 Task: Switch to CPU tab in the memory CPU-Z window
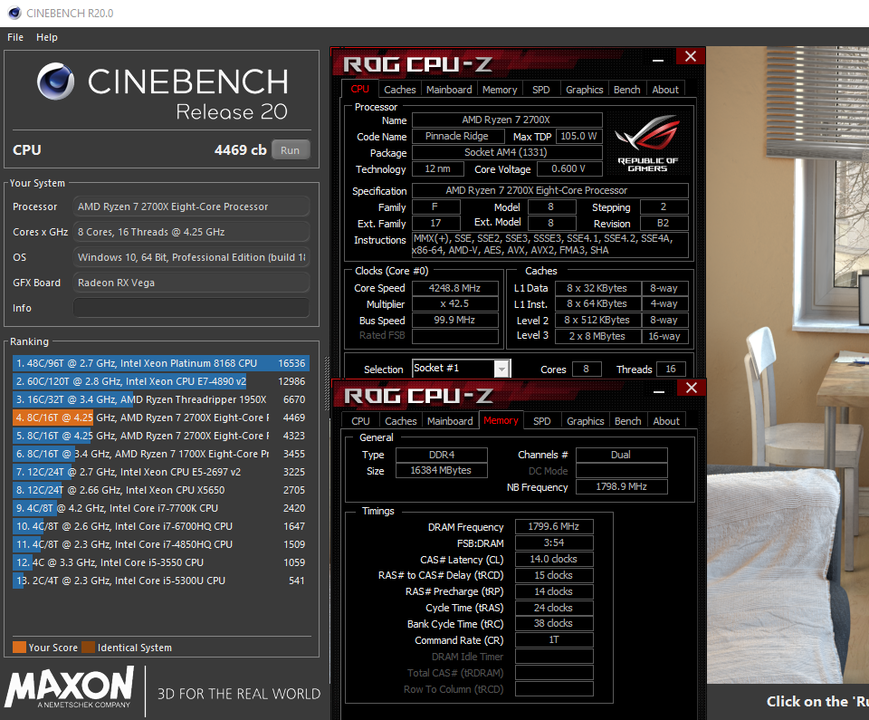coord(360,421)
